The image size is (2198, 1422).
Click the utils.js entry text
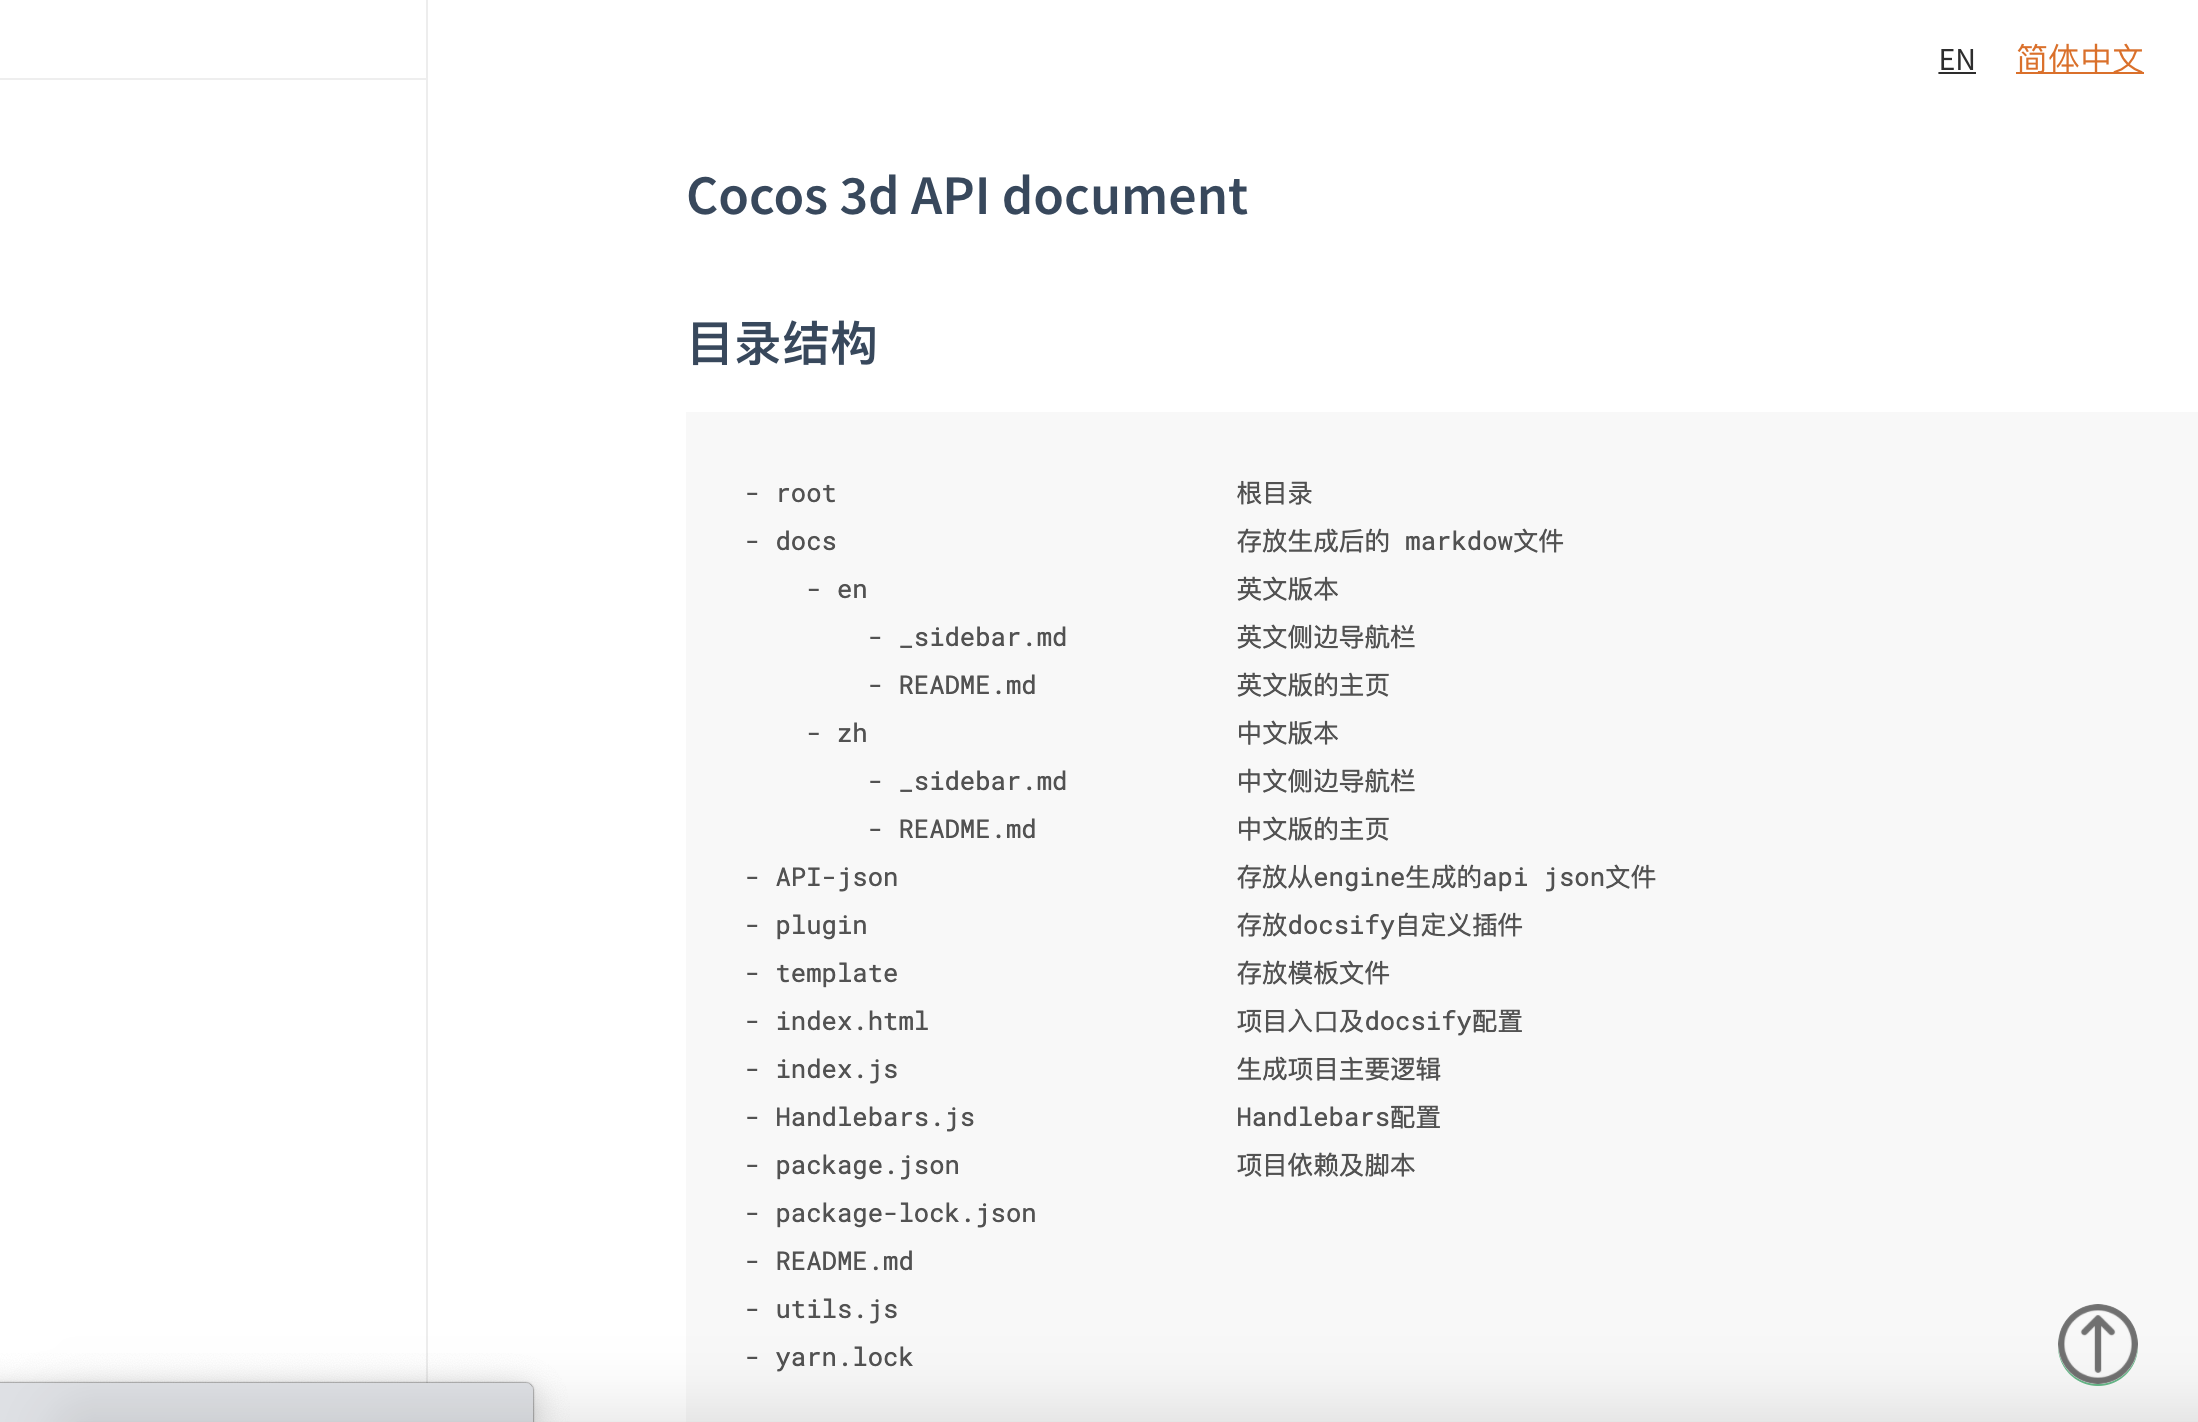(836, 1309)
